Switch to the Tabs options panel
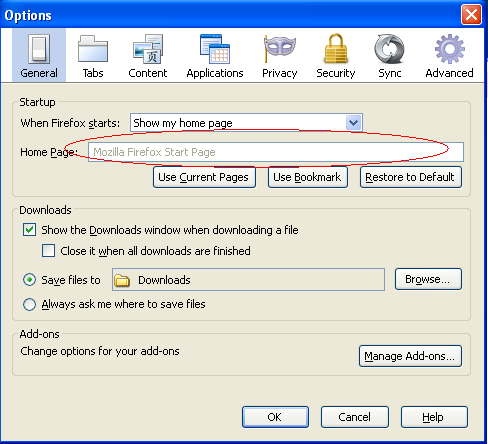 93,55
